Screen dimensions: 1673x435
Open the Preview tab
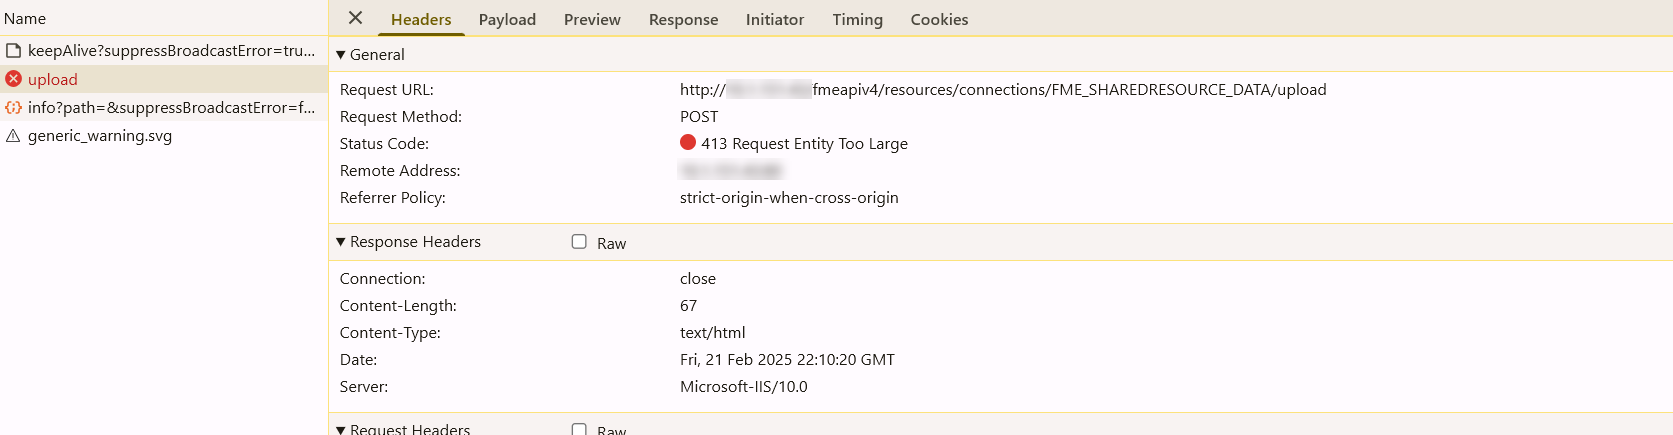point(592,19)
